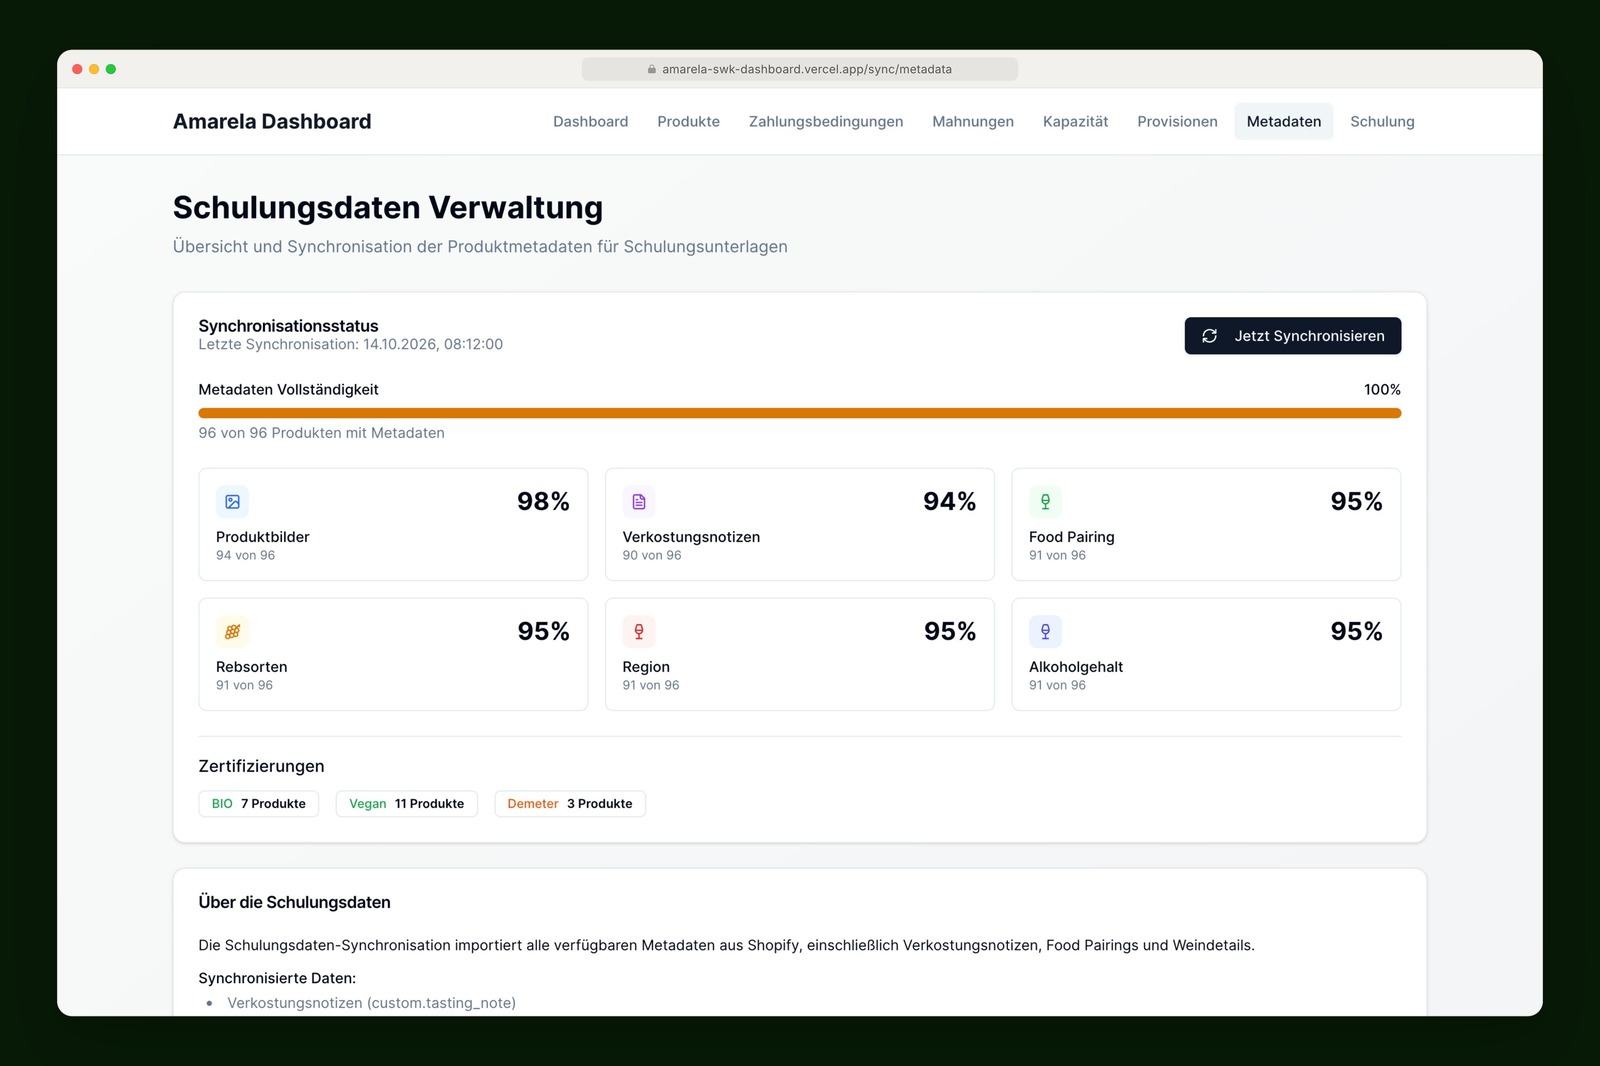Click '96 von 96 Produkten mit Metadaten'
The height and width of the screenshot is (1066, 1600).
point(322,433)
